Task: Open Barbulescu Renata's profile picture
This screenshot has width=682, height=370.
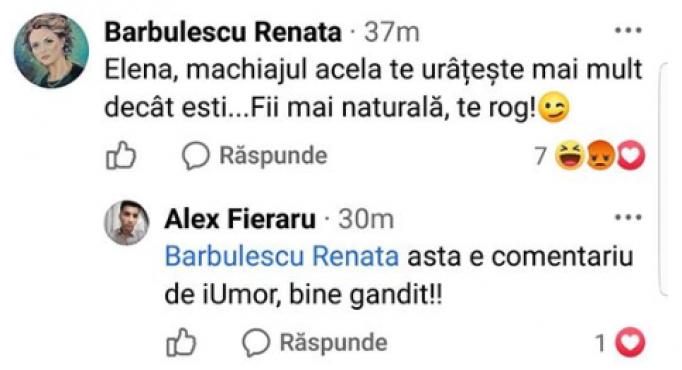Action: (51, 50)
